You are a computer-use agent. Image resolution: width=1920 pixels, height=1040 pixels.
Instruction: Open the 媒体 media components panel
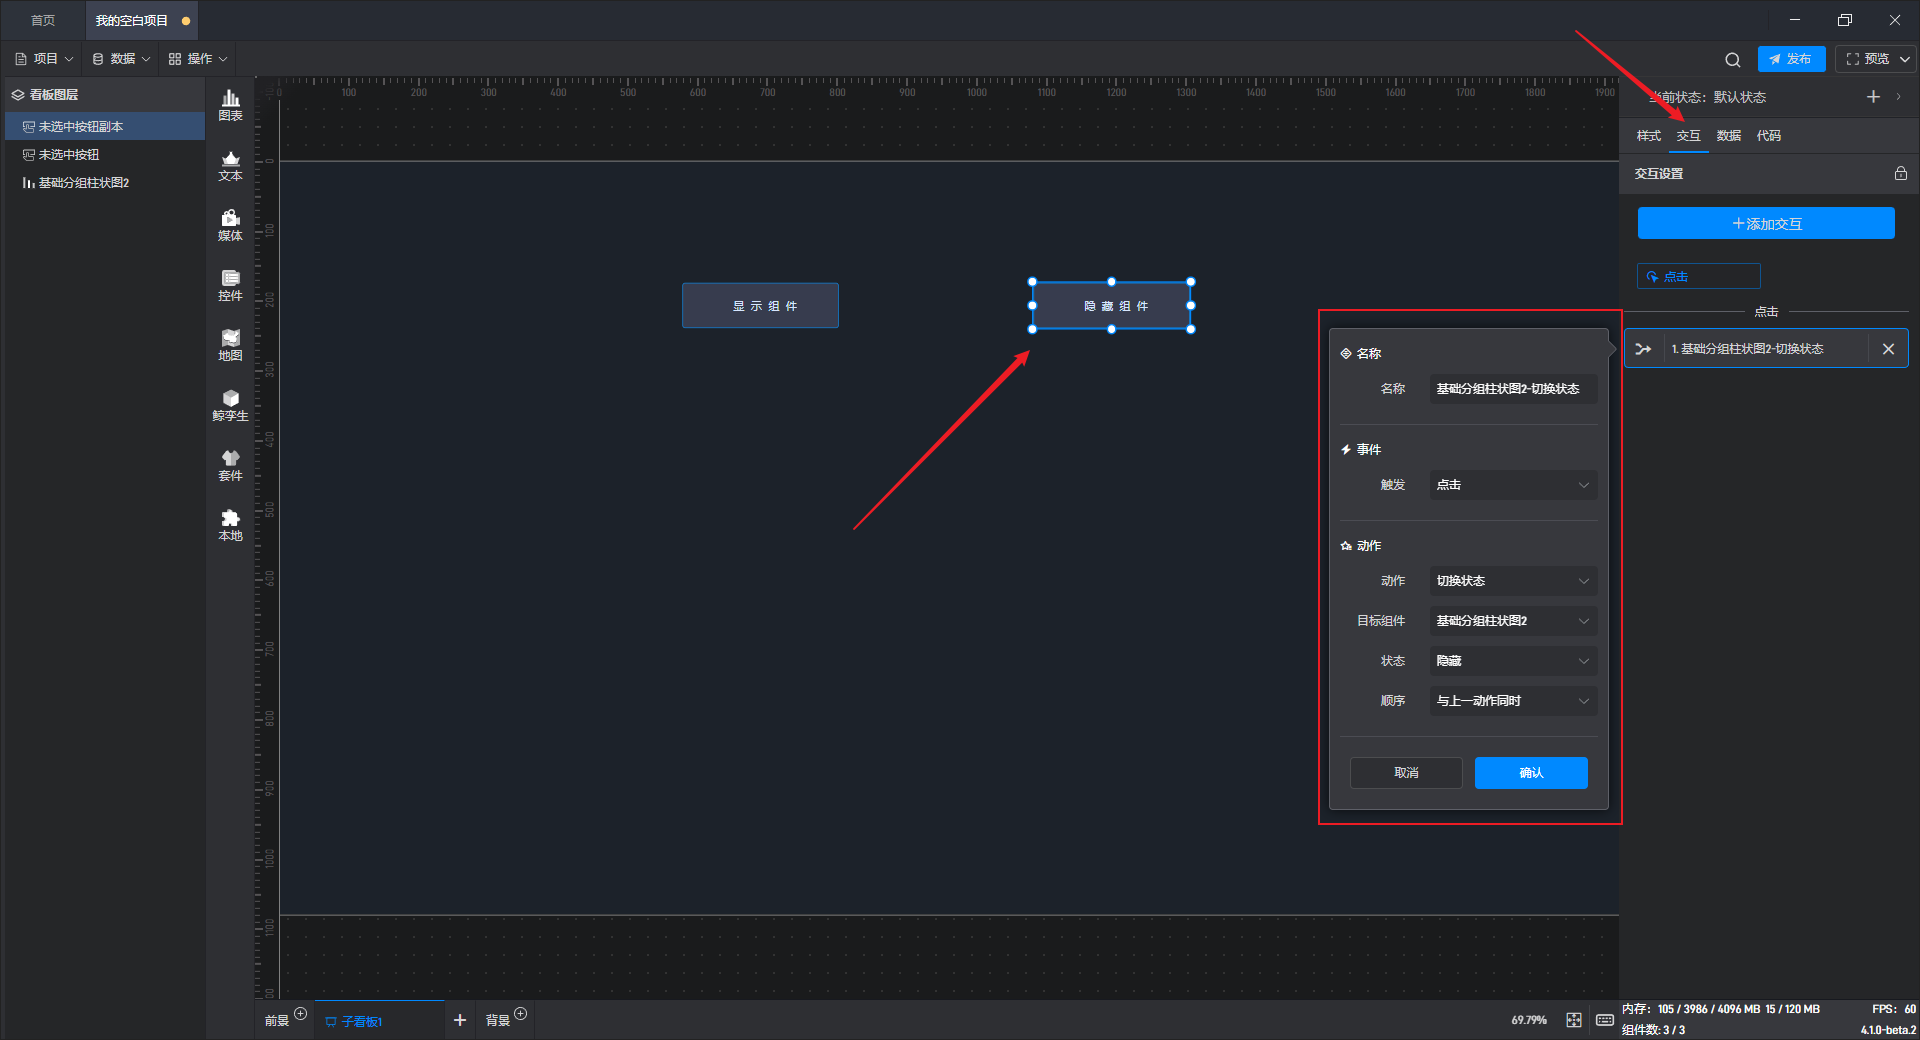[230, 225]
